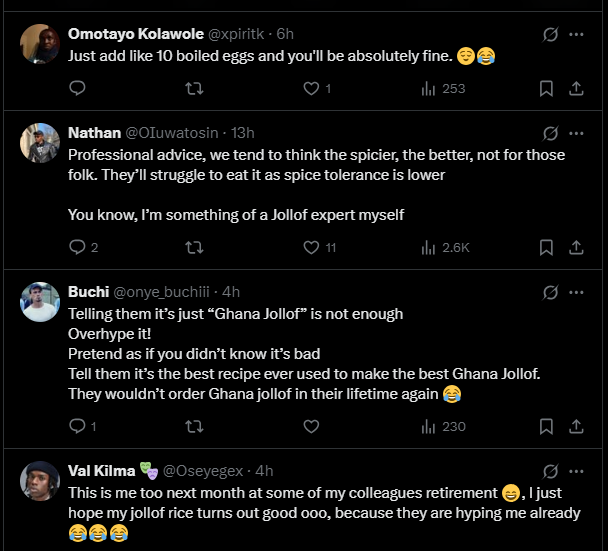Expand three-dot menu on Omotayo's tweet
Viewport: 608px width, 551px height.
(576, 34)
